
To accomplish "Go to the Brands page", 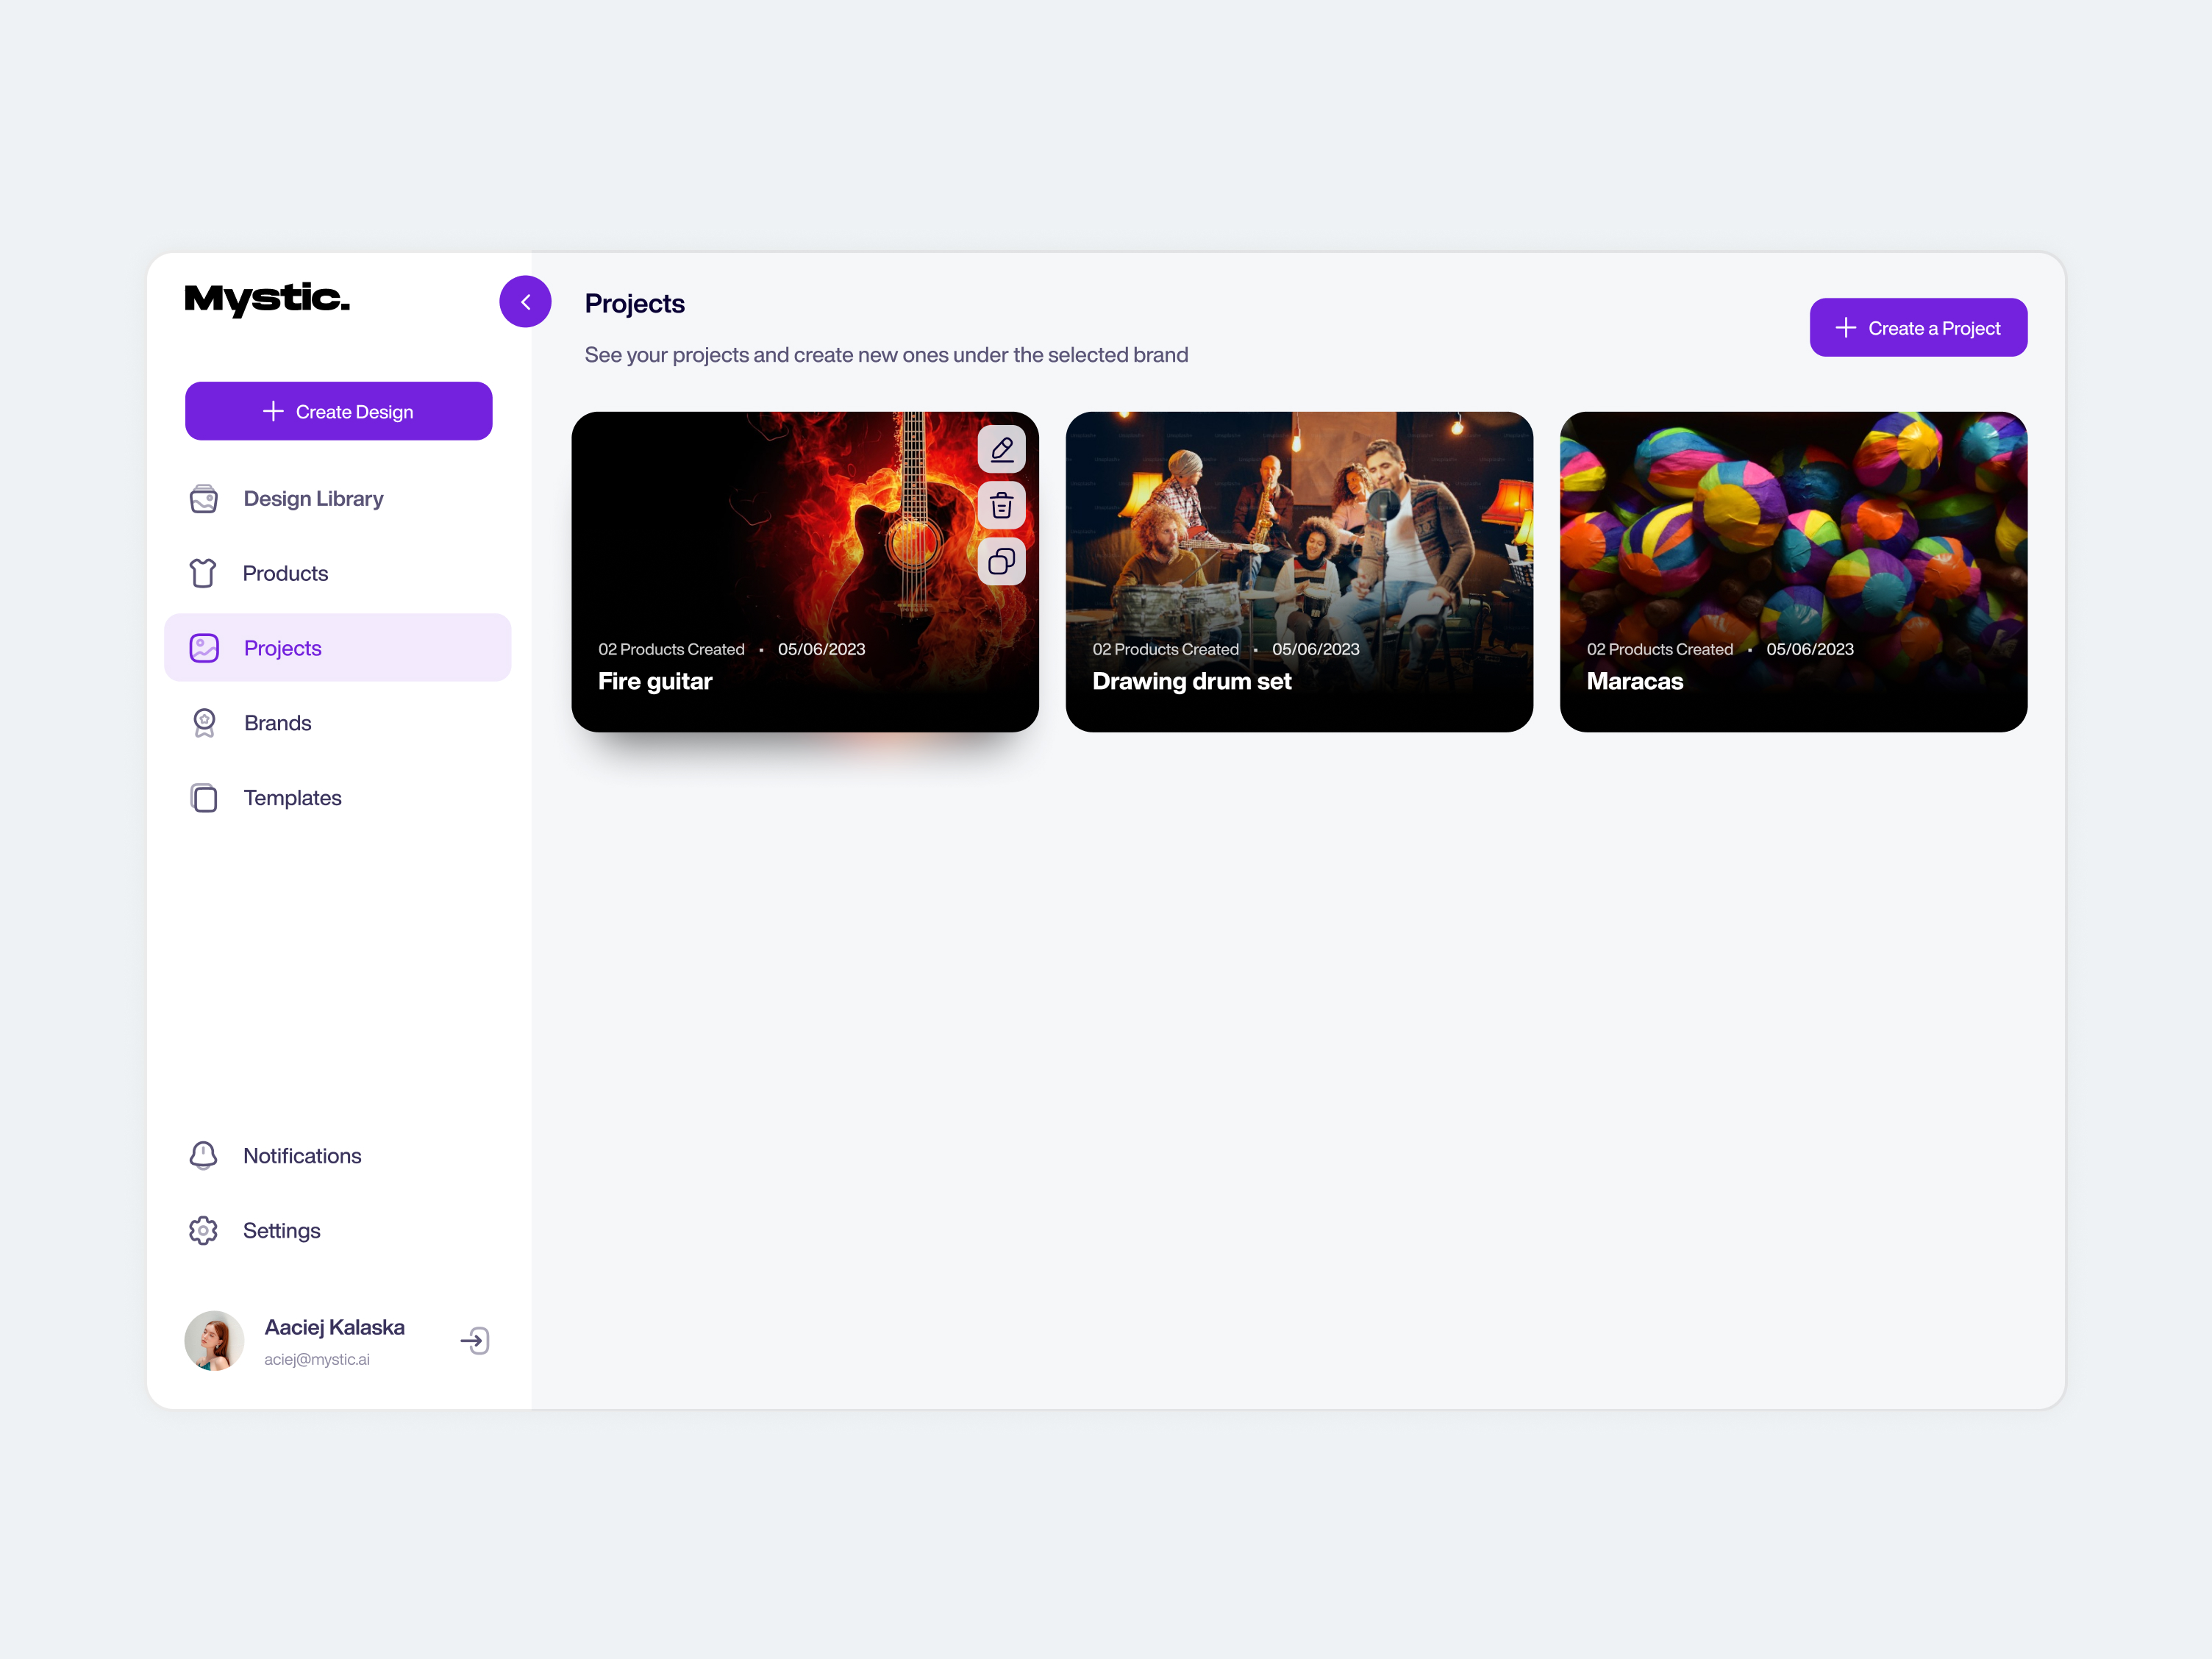I will pos(338,723).
